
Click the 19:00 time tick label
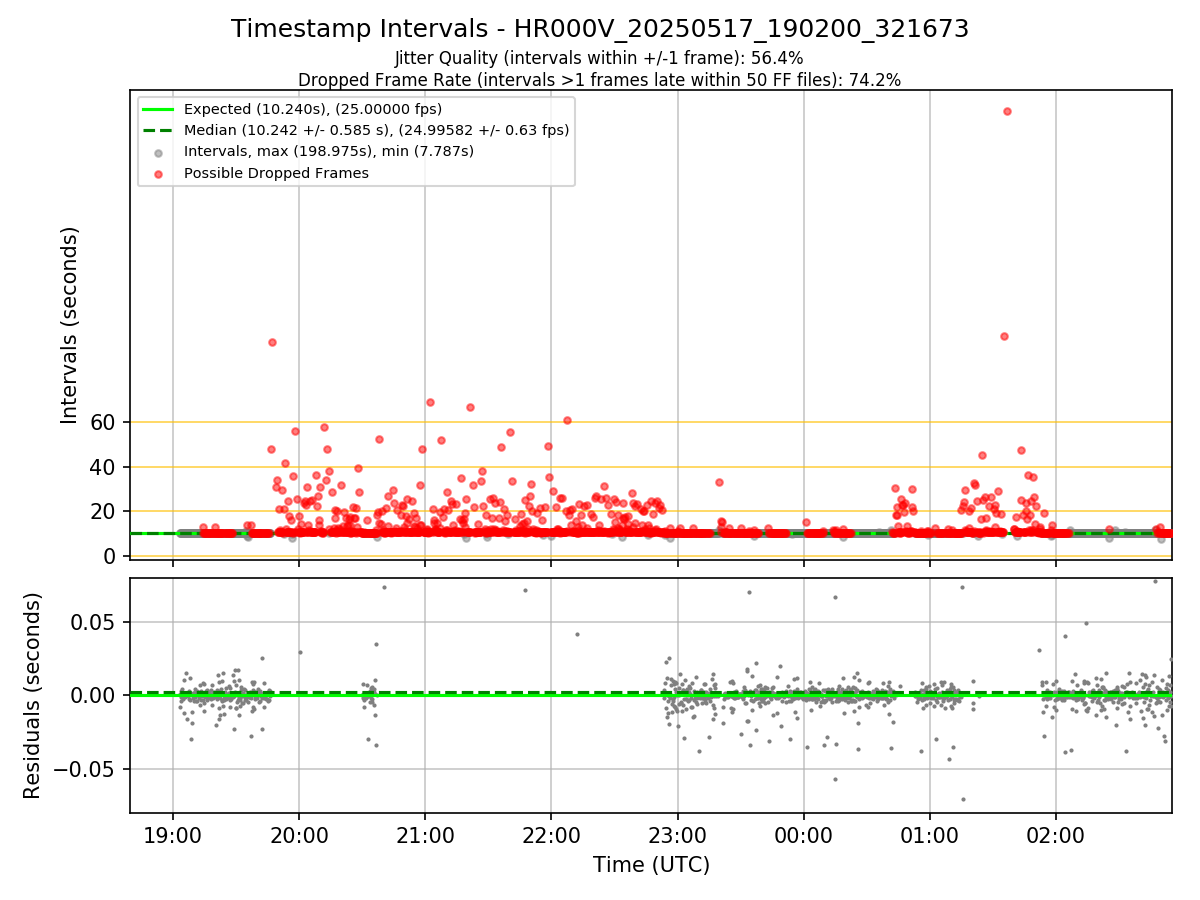pos(173,834)
